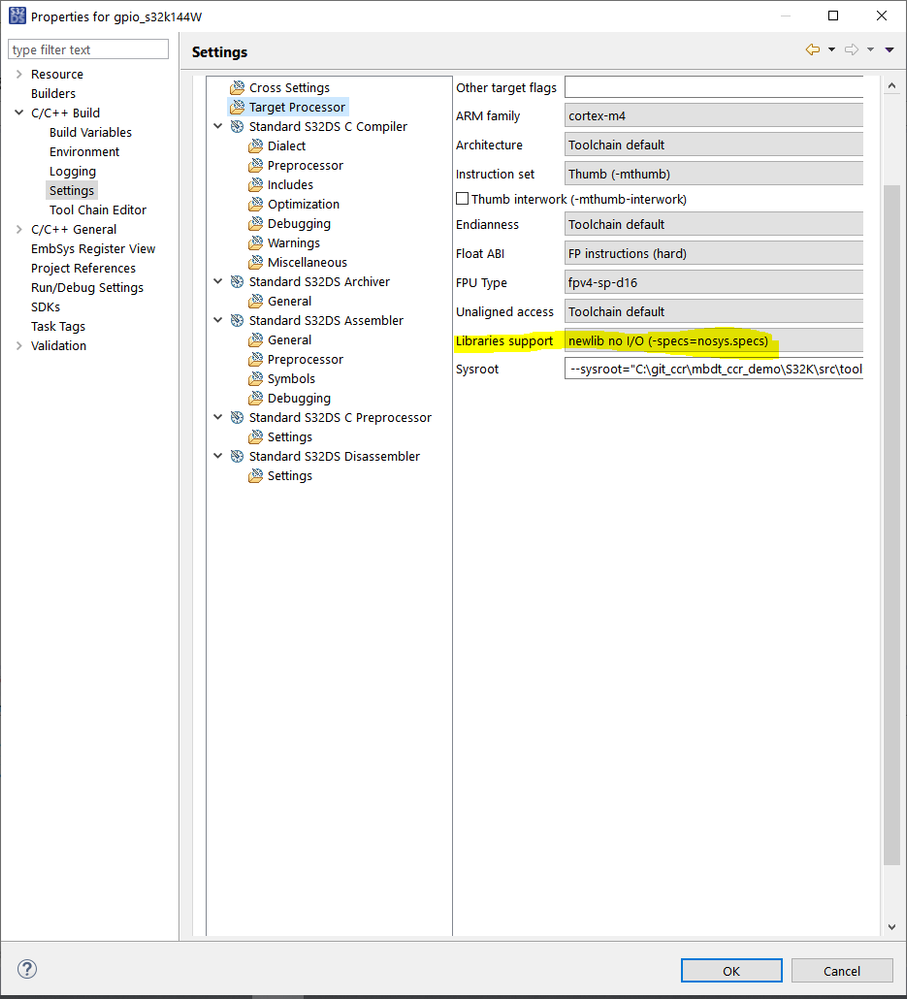Click the Standard S32DS Assembler tool icon
This screenshot has height=999, width=907.
237,320
